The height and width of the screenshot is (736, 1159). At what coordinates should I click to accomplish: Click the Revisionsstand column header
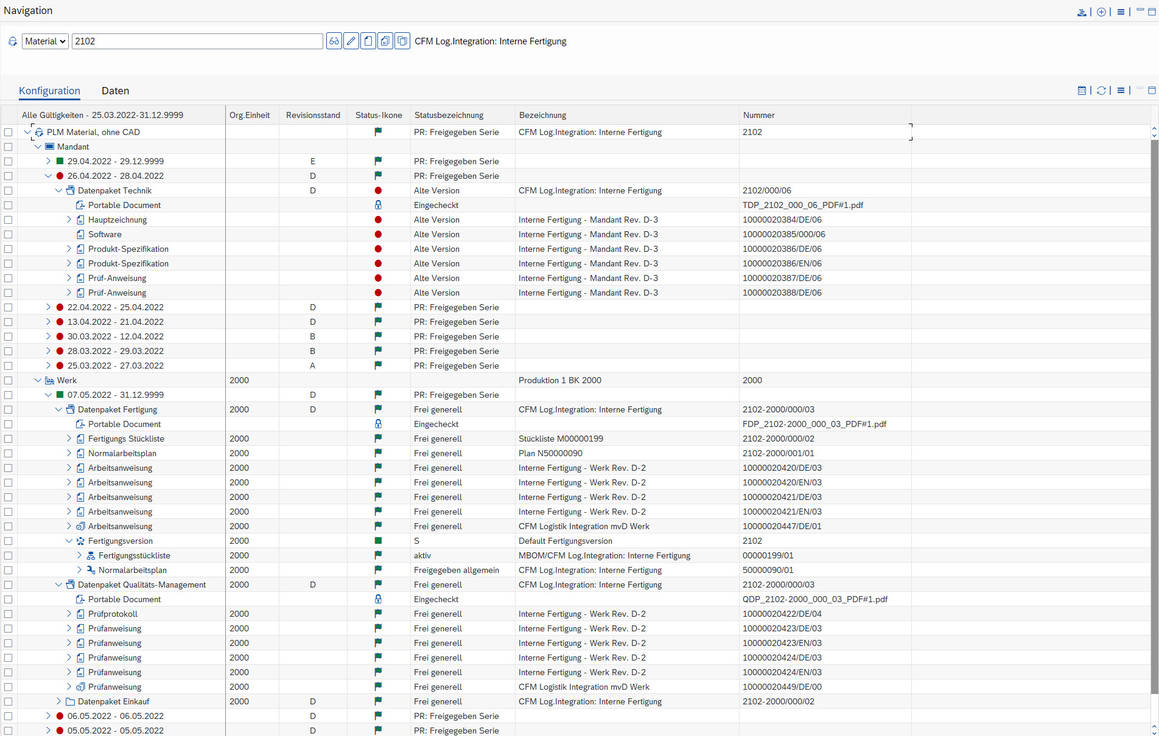[x=313, y=115]
